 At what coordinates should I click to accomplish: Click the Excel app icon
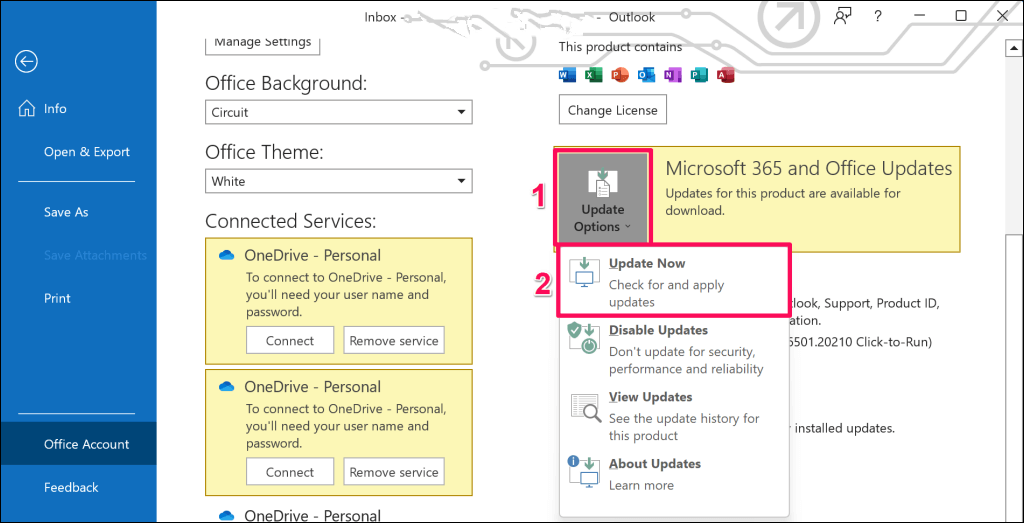pyautogui.click(x=594, y=75)
